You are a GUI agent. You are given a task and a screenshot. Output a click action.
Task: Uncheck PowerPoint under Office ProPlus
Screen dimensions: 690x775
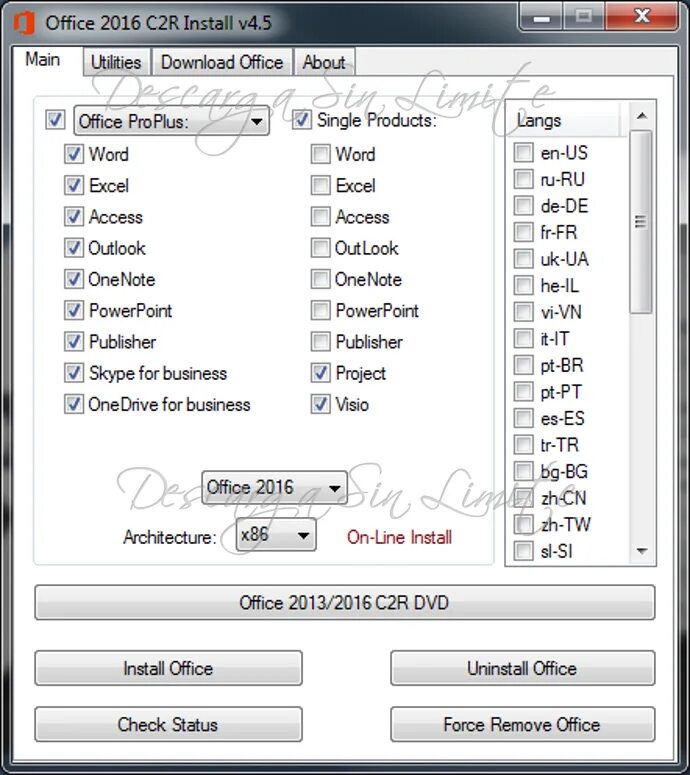coord(74,310)
